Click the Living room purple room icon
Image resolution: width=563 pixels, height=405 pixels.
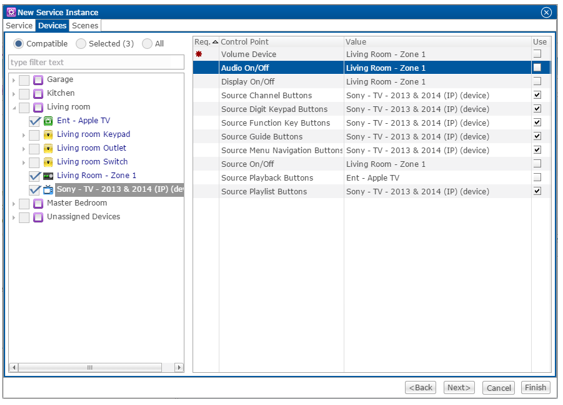pyautogui.click(x=38, y=107)
